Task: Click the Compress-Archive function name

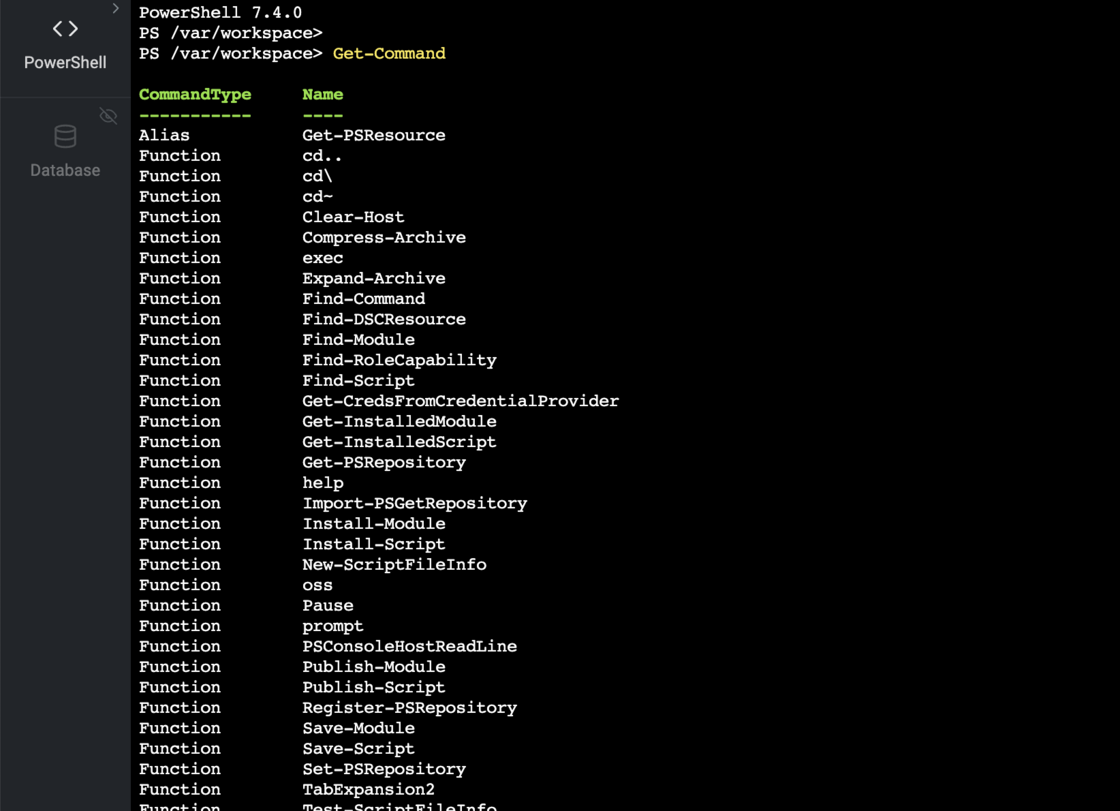Action: tap(384, 237)
